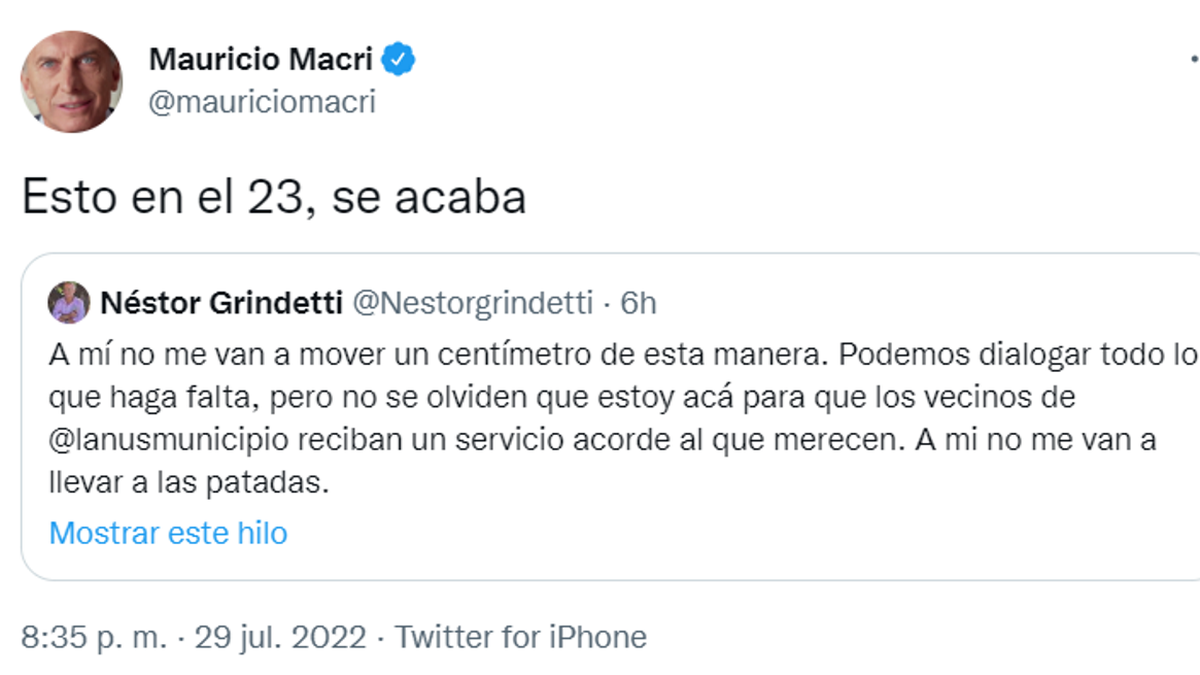Click the Néstor Grindetti name in quoted tweet

(220, 303)
